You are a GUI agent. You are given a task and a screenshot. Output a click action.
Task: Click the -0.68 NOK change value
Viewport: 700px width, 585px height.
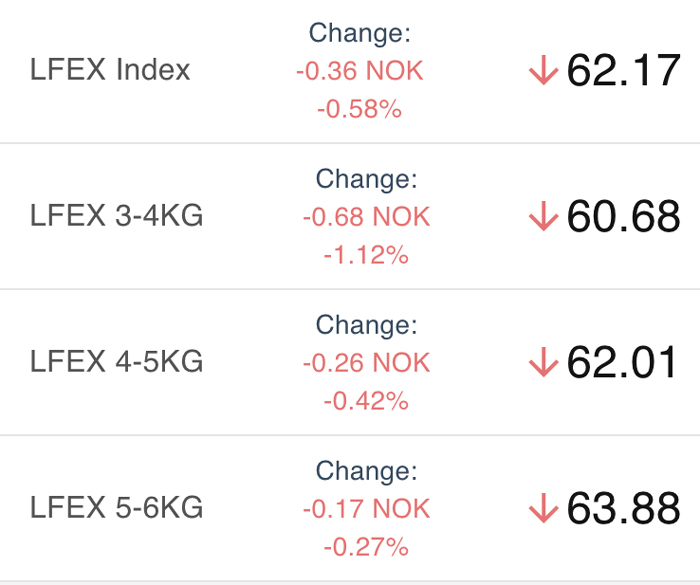coord(367,217)
